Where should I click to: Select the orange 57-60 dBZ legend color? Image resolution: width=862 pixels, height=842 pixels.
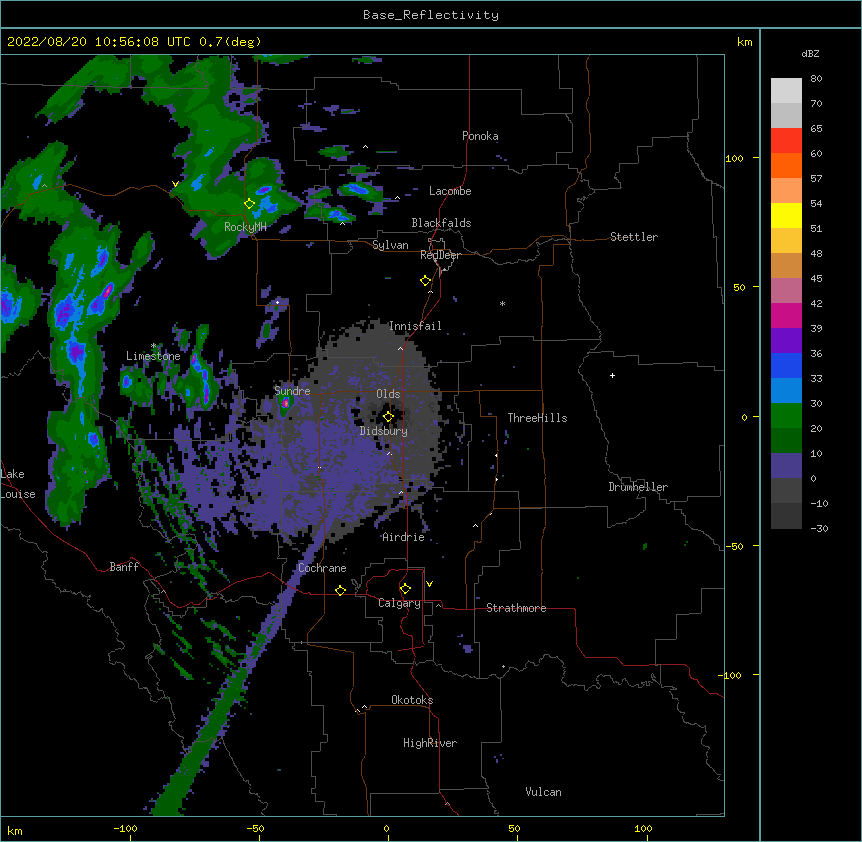pyautogui.click(x=786, y=165)
